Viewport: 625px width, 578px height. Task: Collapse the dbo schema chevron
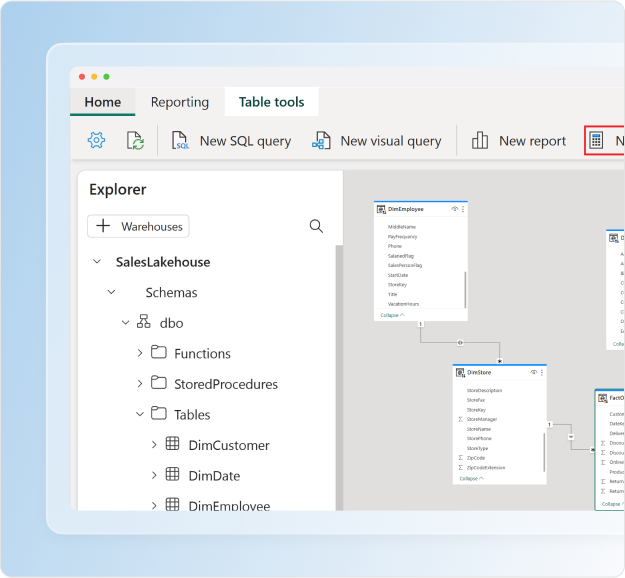[x=126, y=322]
